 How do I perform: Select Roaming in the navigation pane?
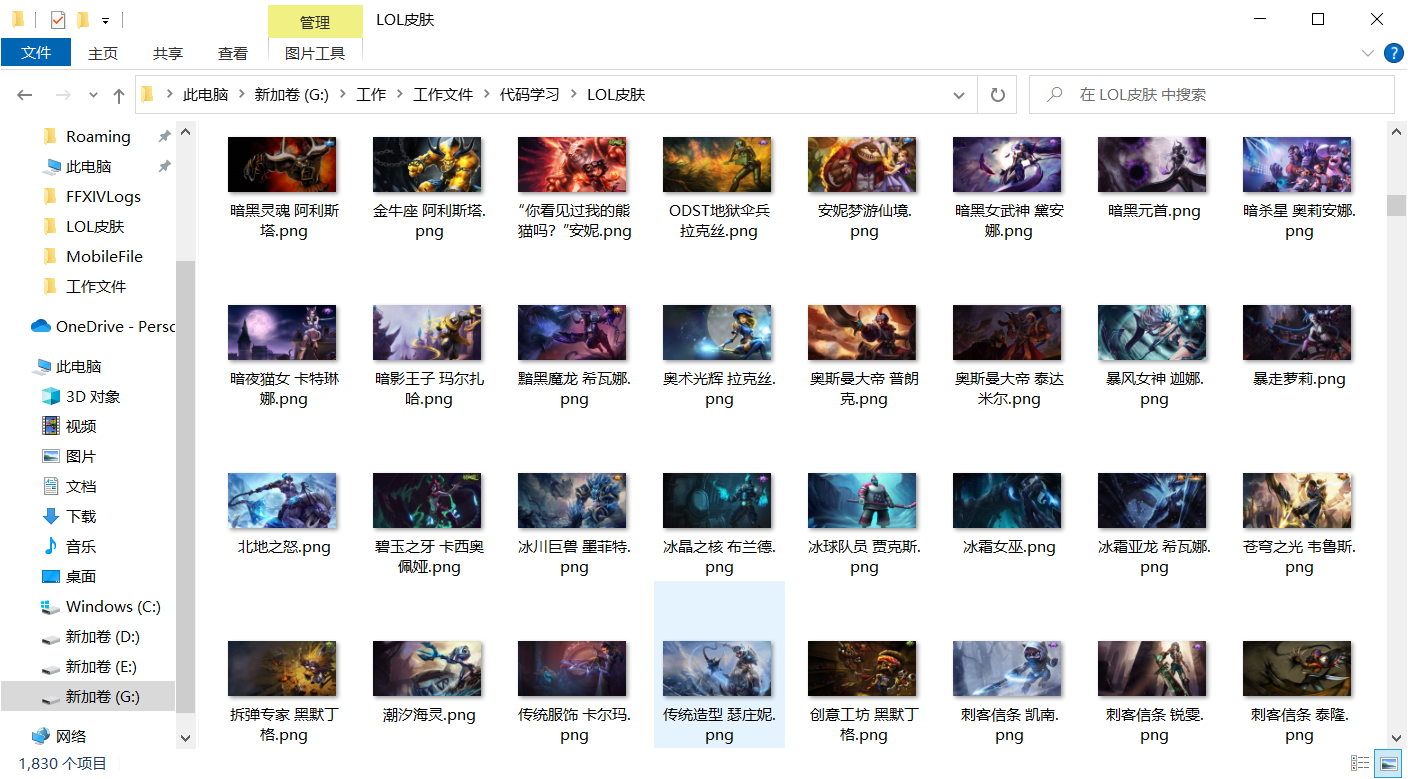(98, 137)
